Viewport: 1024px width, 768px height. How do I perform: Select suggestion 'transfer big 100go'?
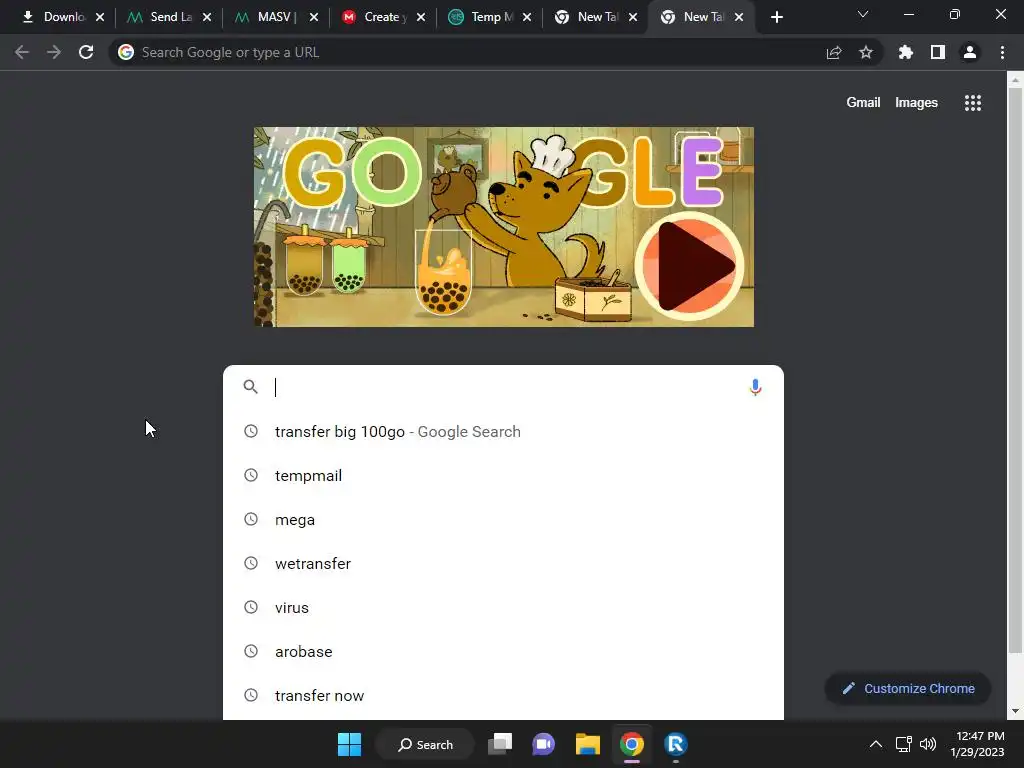coord(503,432)
